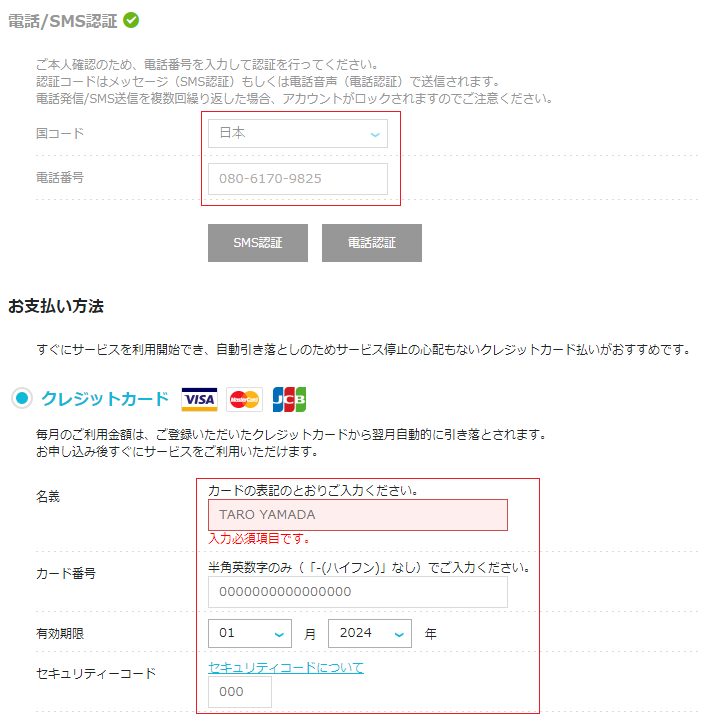The width and height of the screenshot is (702, 721).
Task: Open the expiration year 2024 dropdown
Action: tap(369, 633)
